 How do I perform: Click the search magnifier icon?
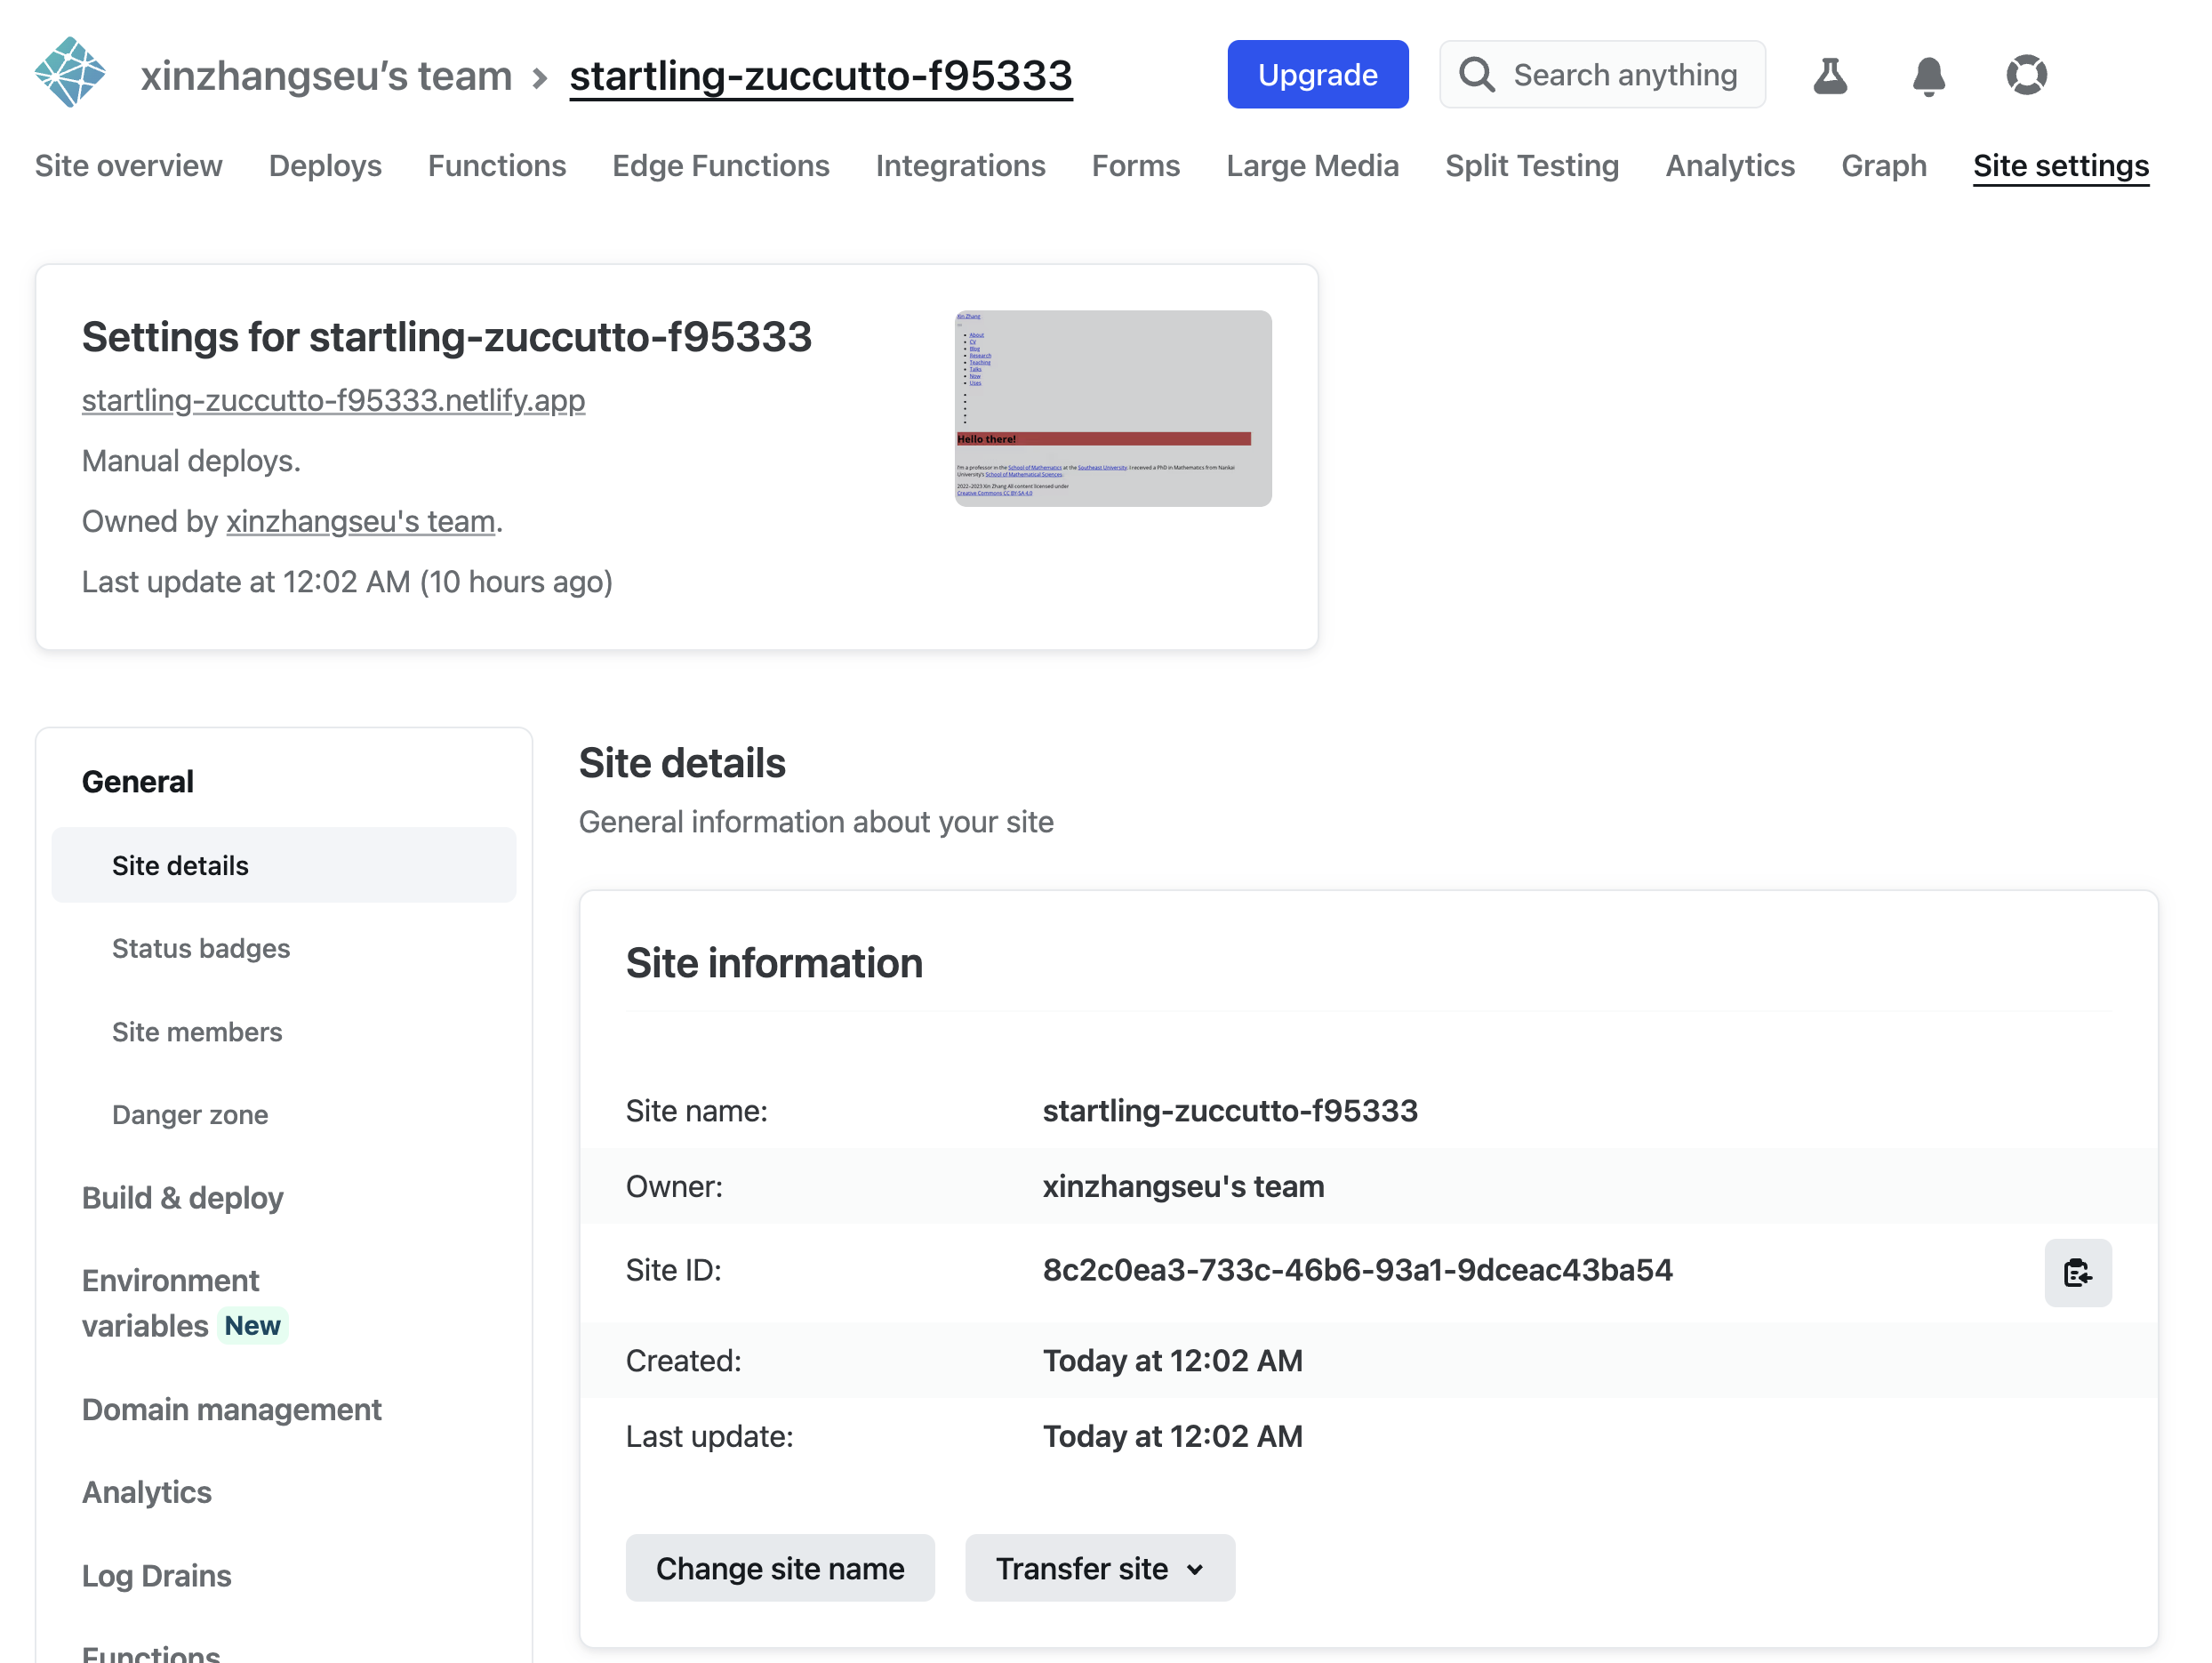[1476, 75]
